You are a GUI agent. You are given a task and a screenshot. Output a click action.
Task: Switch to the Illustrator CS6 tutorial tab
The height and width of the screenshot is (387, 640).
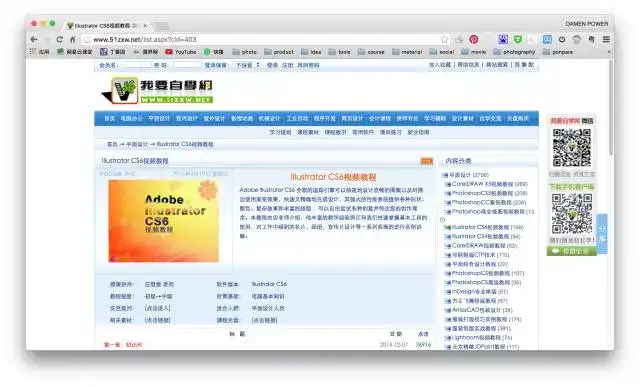coord(107,26)
